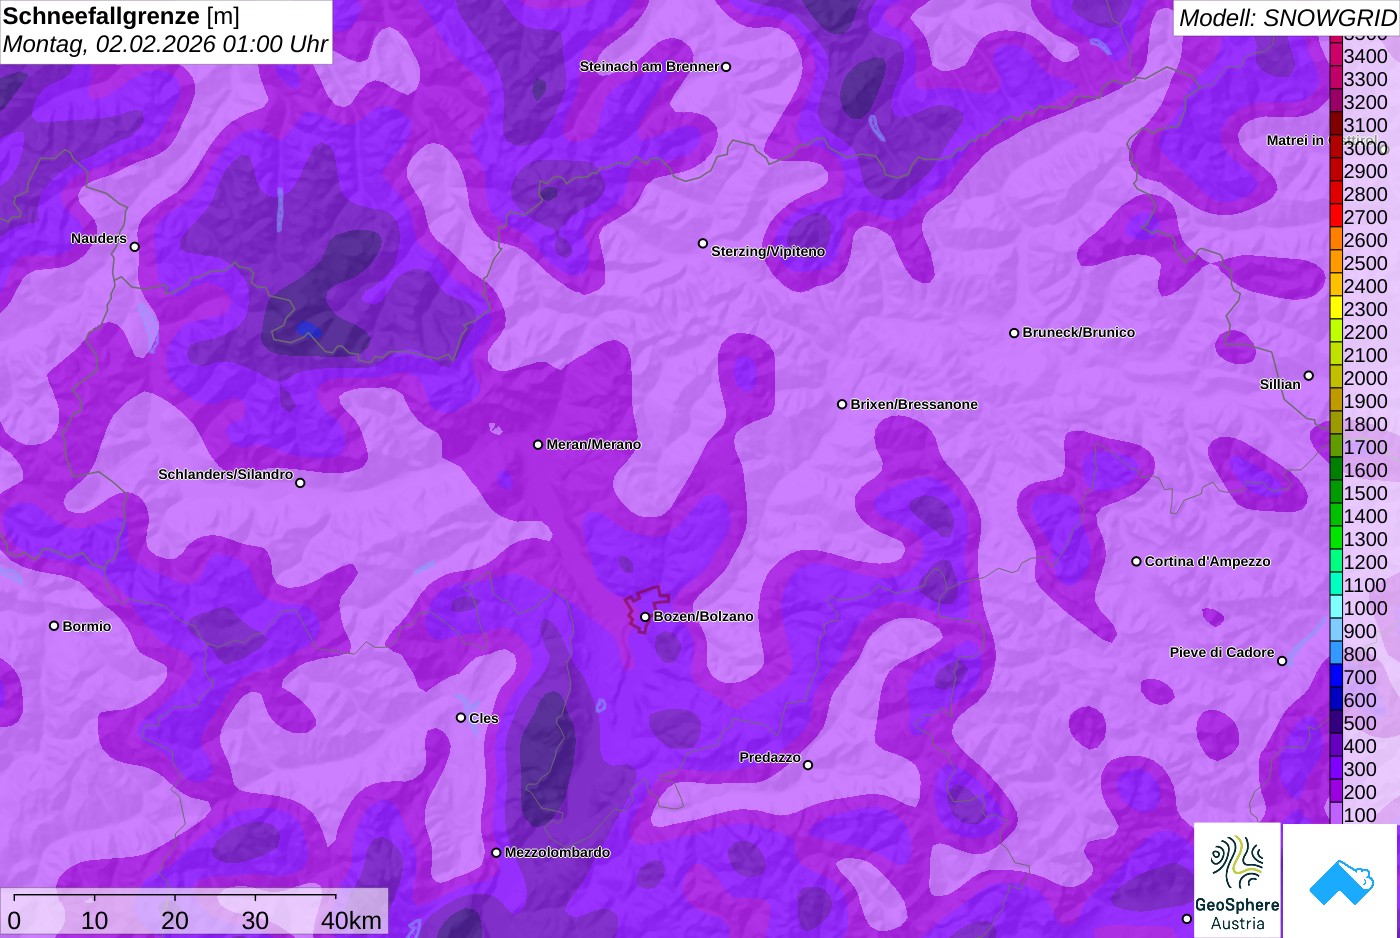This screenshot has height=938, width=1400.
Task: Select the legend value 2900
Action: coord(1366,172)
